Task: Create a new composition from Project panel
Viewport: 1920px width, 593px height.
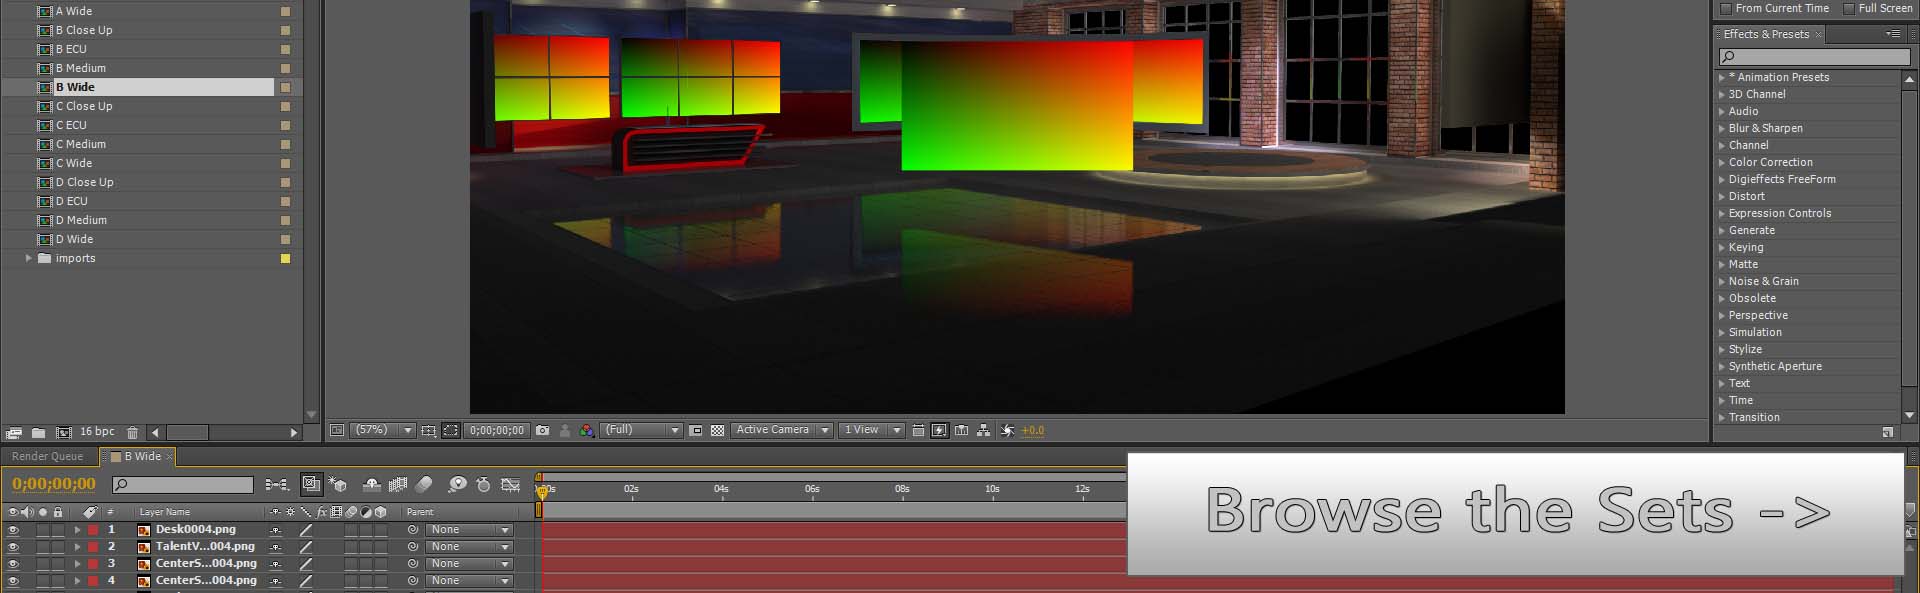Action: pyautogui.click(x=64, y=433)
